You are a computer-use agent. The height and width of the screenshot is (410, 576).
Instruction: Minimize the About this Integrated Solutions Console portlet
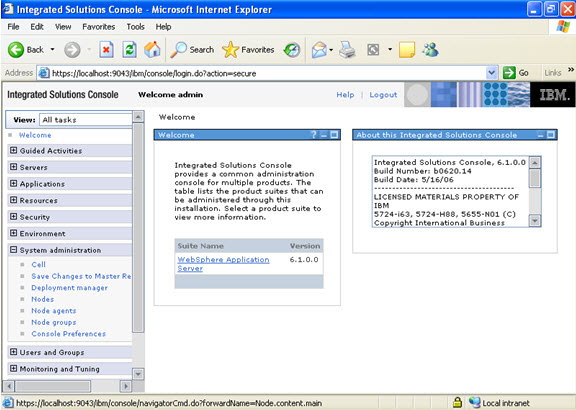540,135
